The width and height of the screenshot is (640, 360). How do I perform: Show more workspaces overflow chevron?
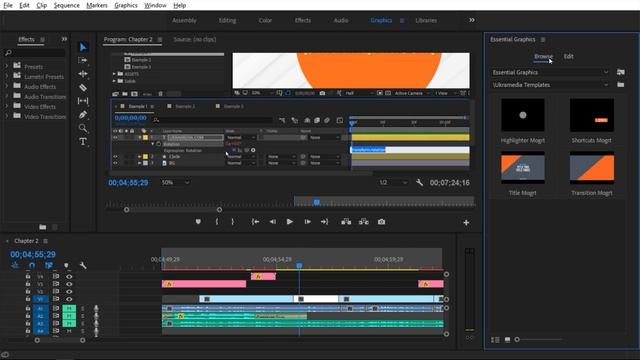(x=471, y=20)
